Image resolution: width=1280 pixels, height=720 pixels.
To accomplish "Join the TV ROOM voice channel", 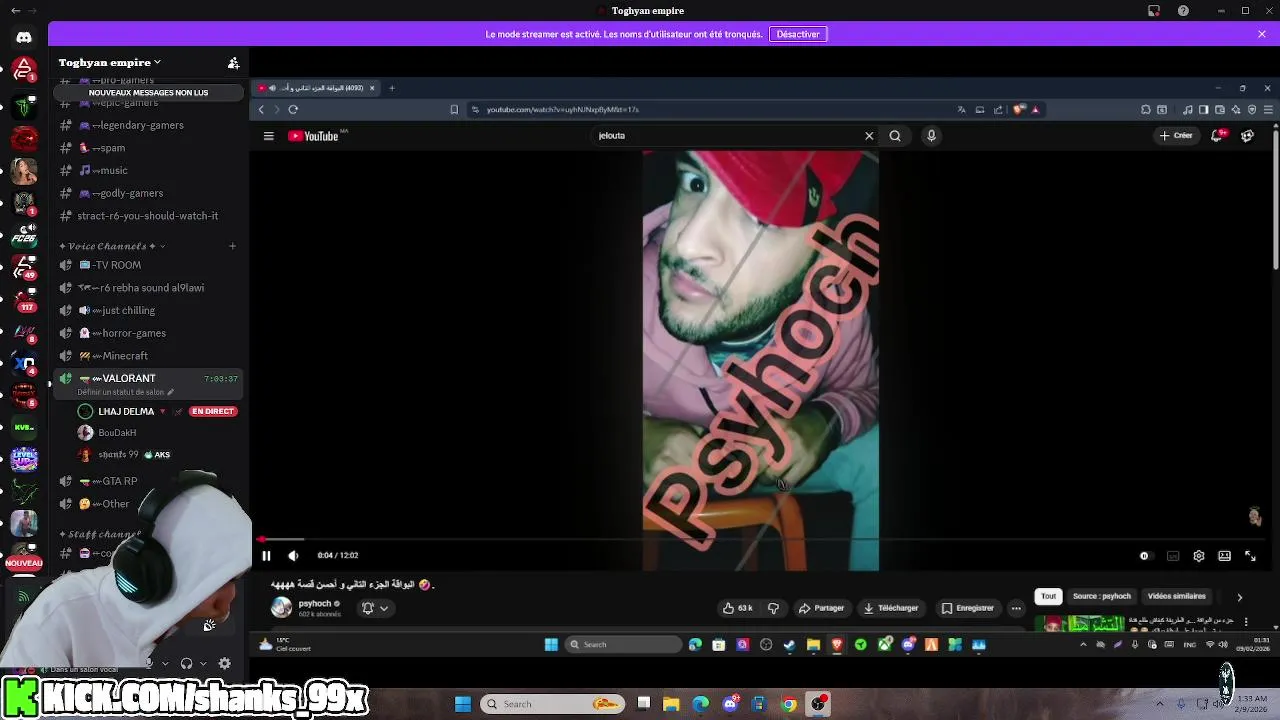I will pos(147,265).
